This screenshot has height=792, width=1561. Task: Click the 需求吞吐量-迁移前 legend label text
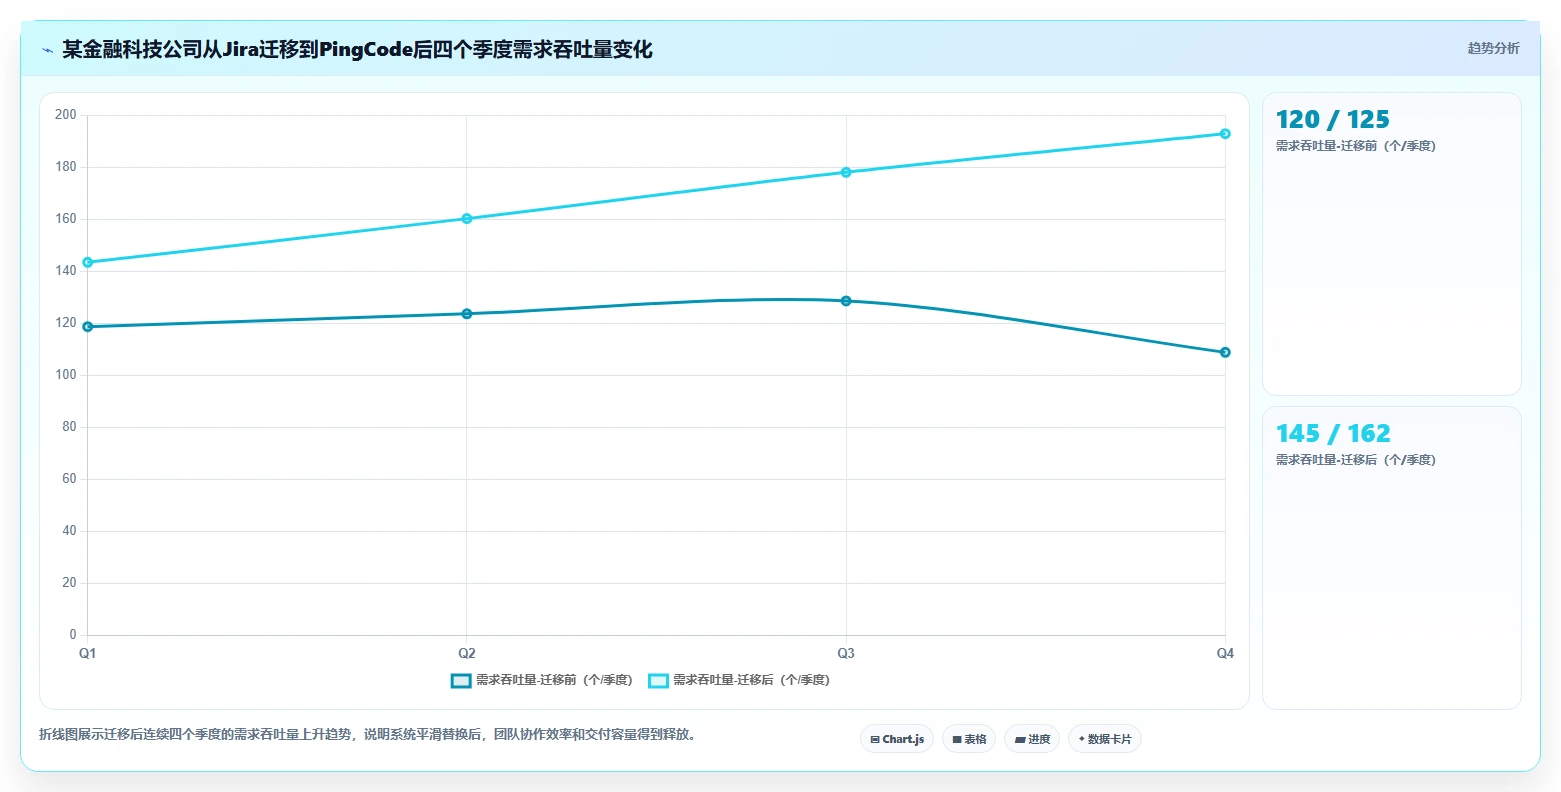554,680
